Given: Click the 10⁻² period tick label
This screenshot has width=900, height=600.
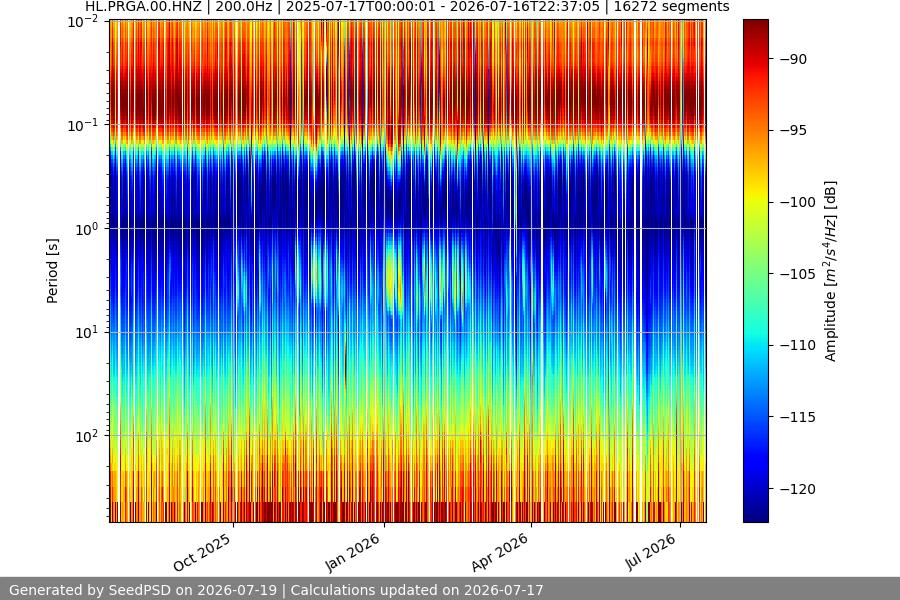Looking at the screenshot, I should pos(83,22).
